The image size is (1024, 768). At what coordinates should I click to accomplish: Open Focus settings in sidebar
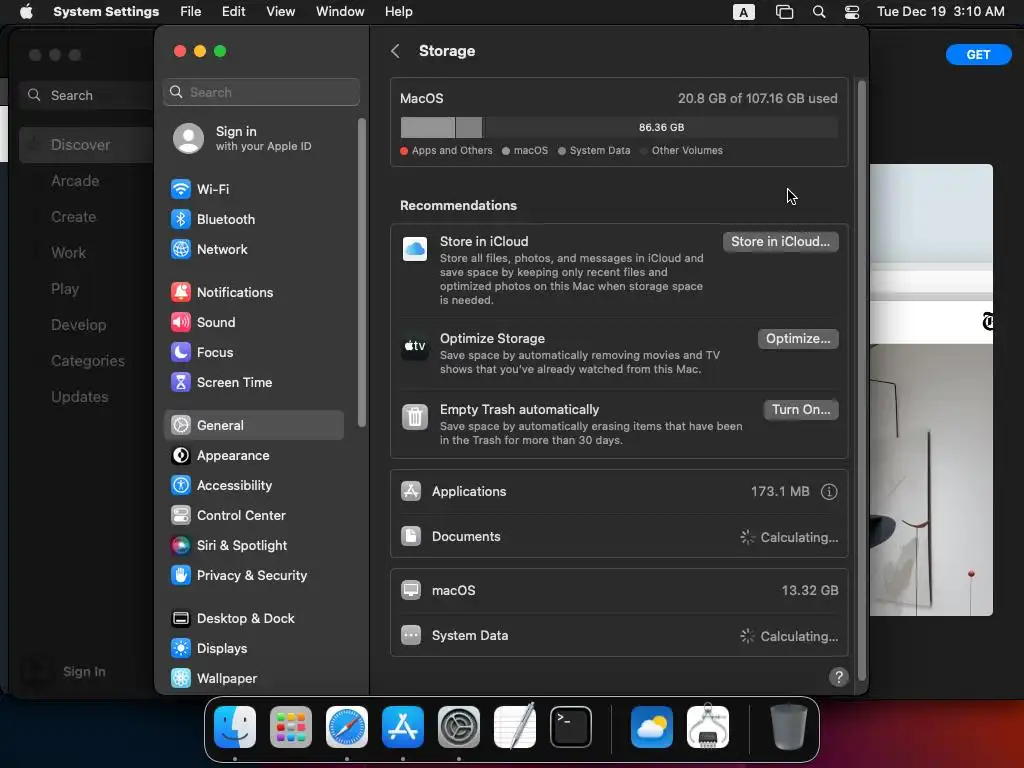pos(253,353)
